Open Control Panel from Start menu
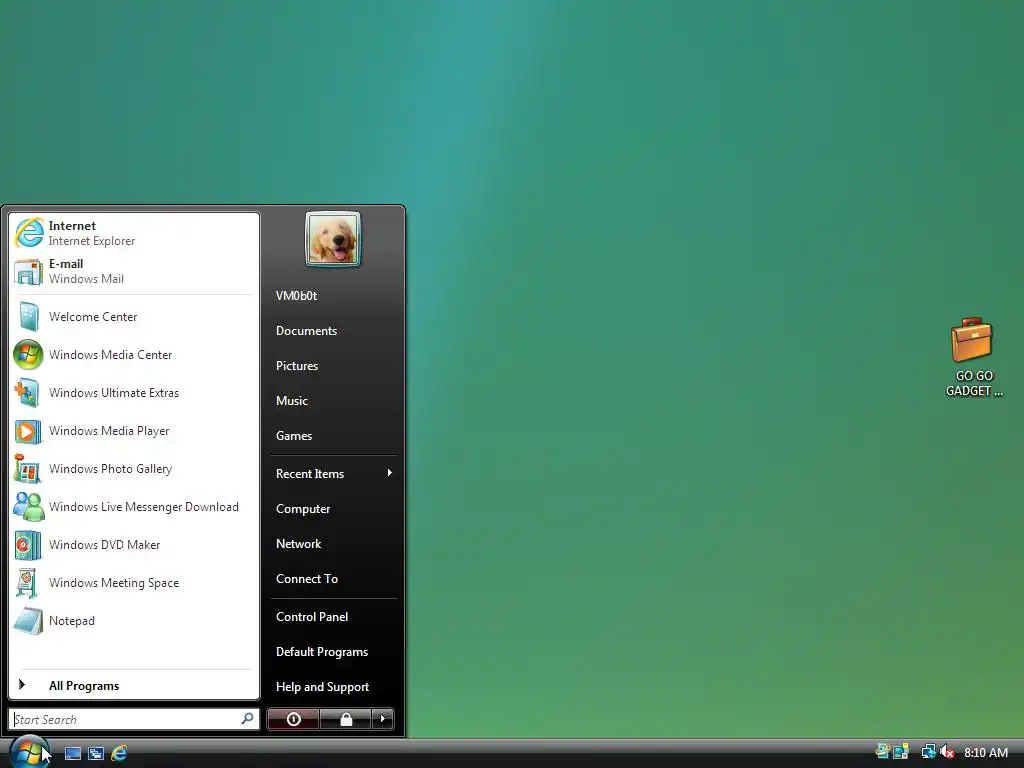The height and width of the screenshot is (768, 1024). [312, 617]
